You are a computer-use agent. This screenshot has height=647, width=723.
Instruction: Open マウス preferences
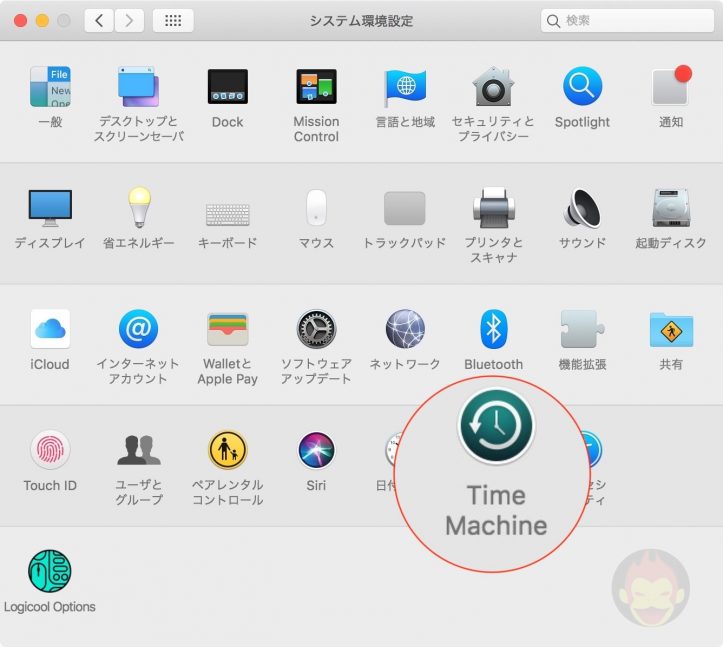coord(316,208)
